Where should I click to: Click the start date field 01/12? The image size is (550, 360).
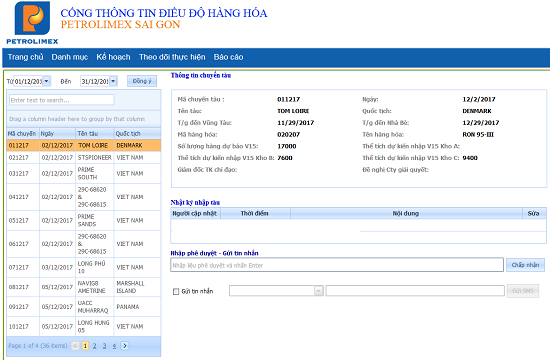(x=28, y=81)
